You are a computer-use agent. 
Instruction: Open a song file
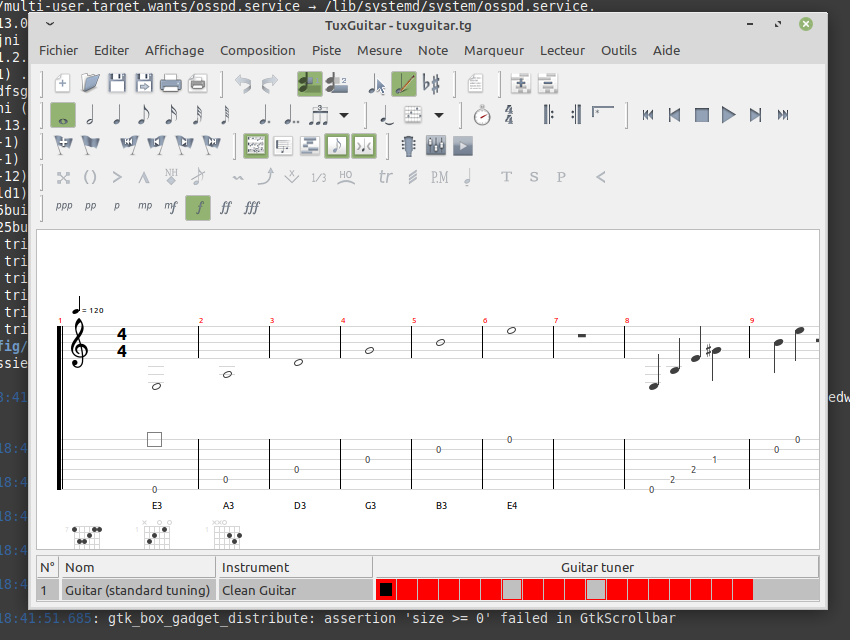90,83
